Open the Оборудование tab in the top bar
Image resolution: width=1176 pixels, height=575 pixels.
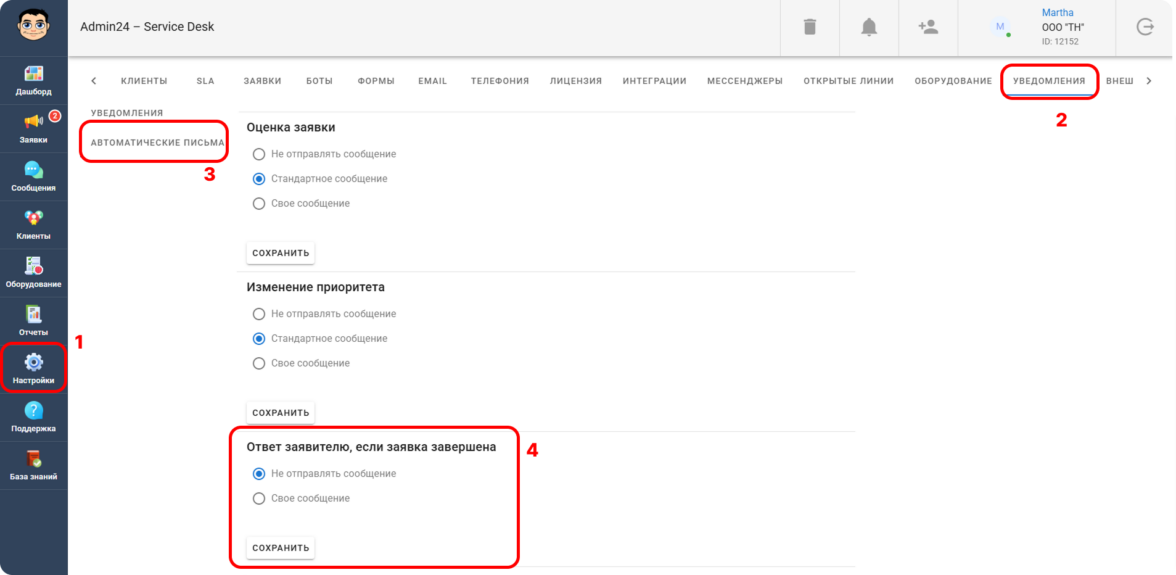953,81
